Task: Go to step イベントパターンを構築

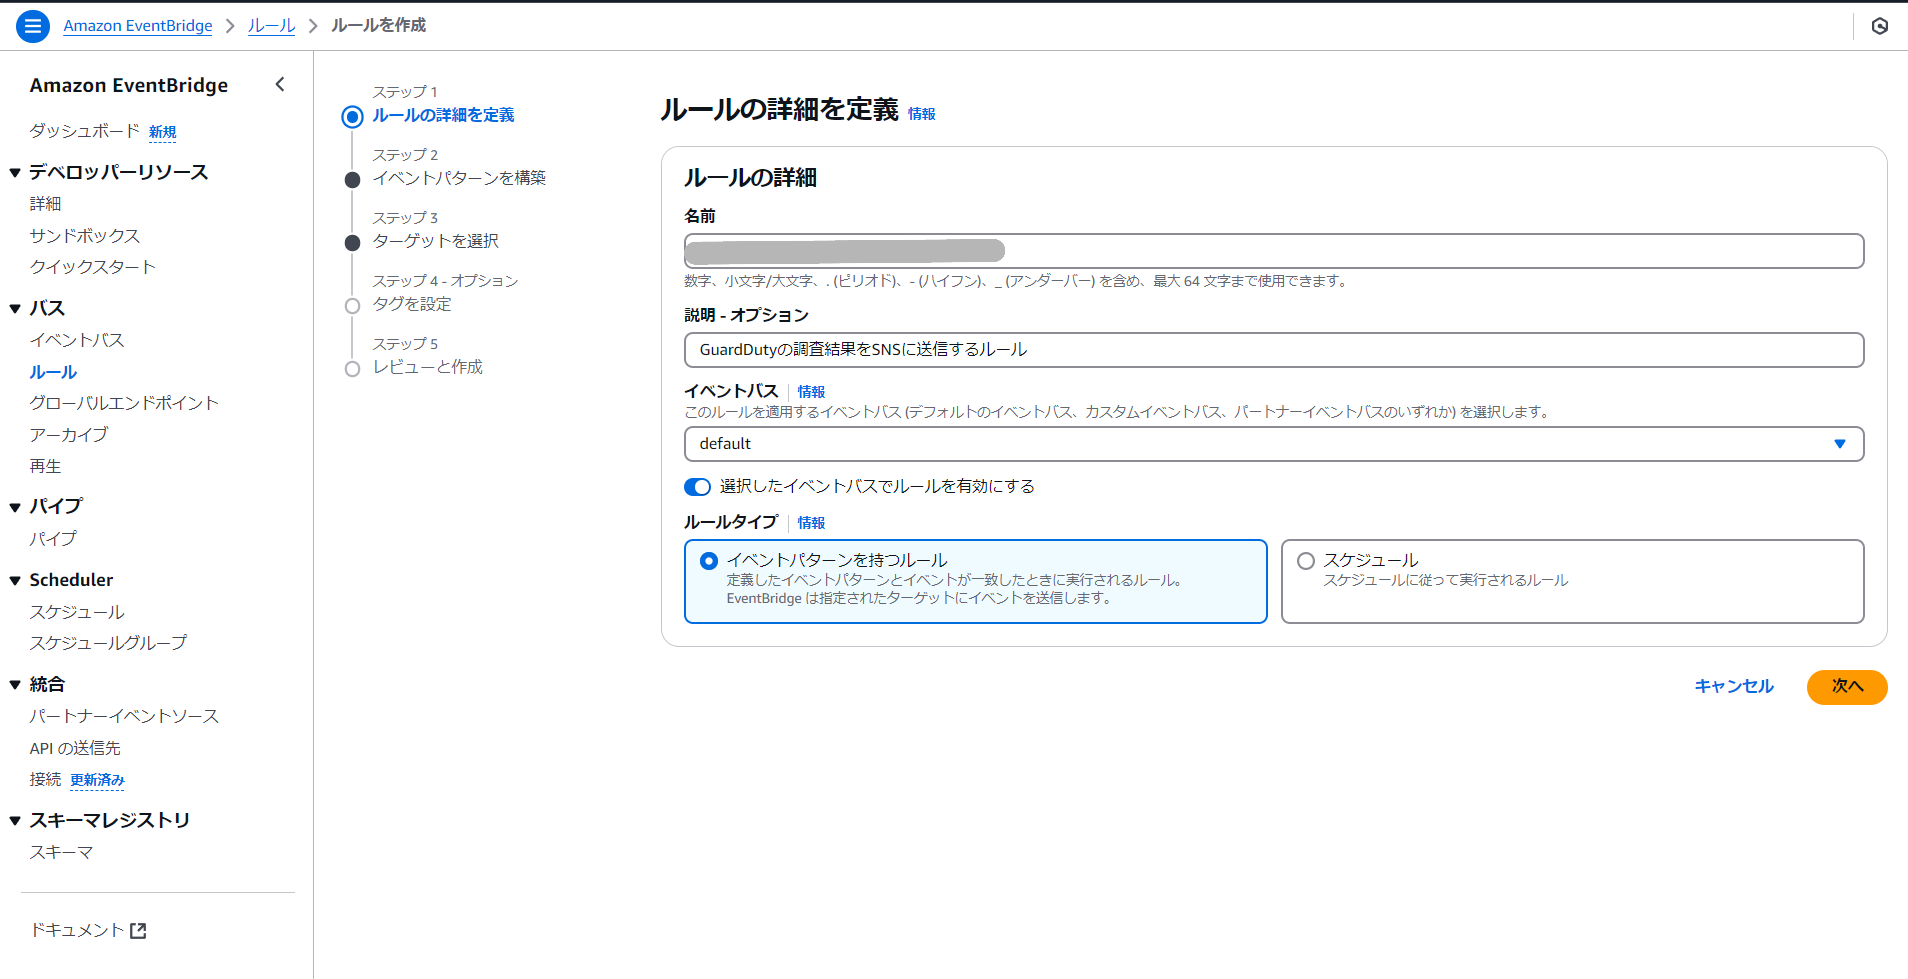Action: (x=459, y=178)
